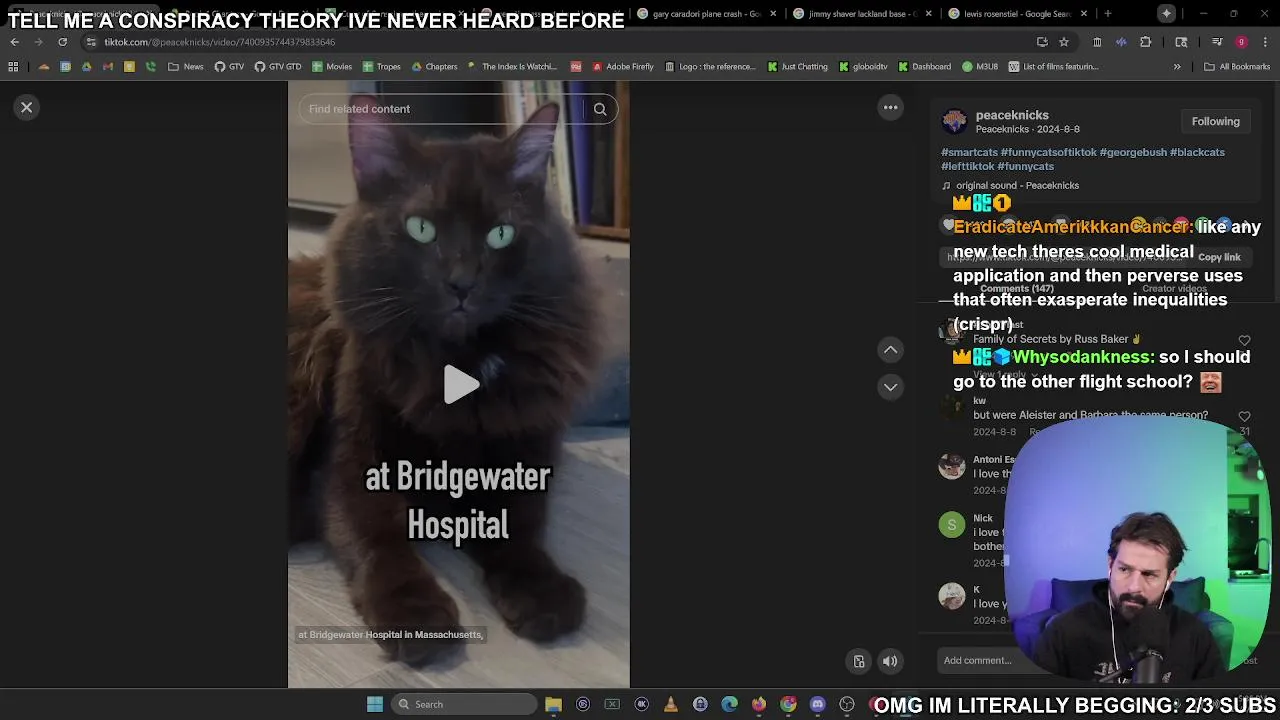Open the Tropes bookmark

(382, 67)
